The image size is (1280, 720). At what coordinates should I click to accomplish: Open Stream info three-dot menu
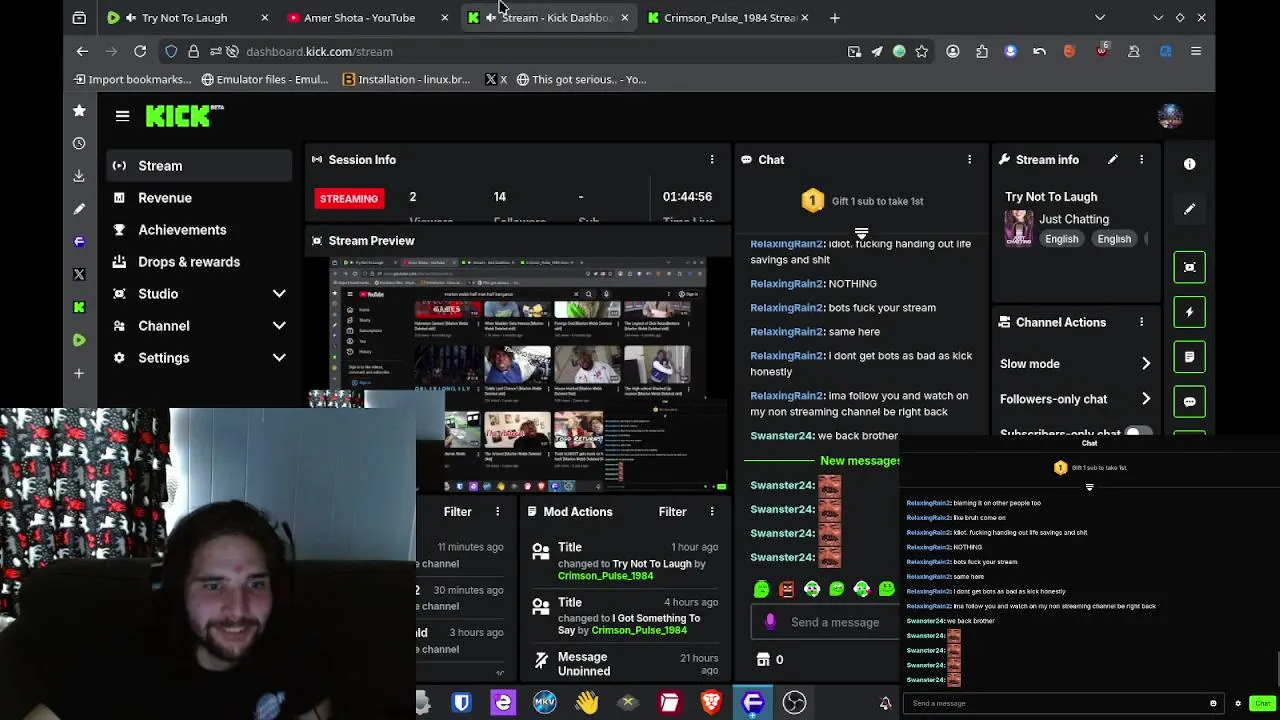1141,160
